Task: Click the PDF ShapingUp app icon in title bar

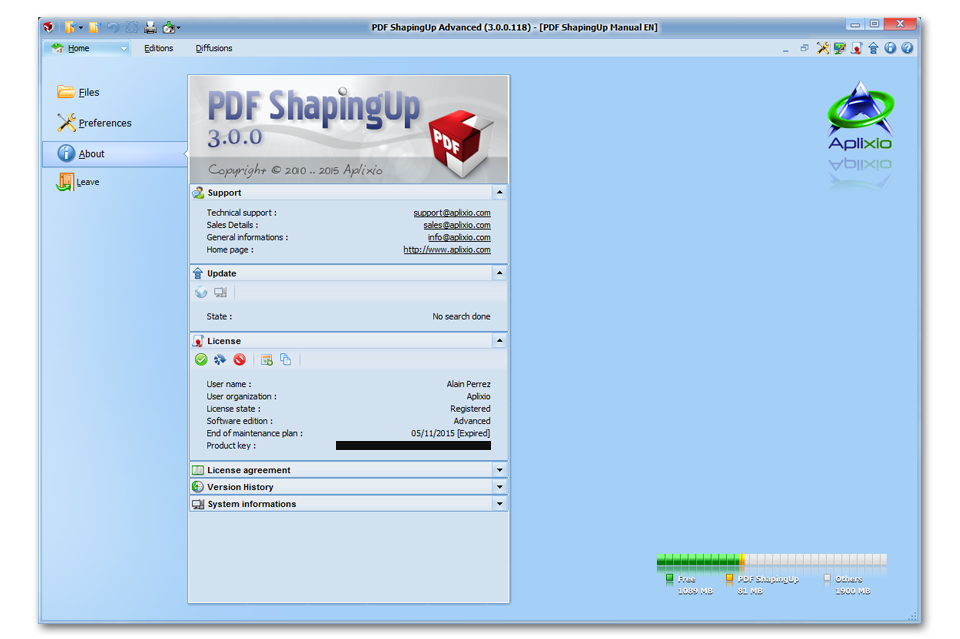Action: [48, 27]
